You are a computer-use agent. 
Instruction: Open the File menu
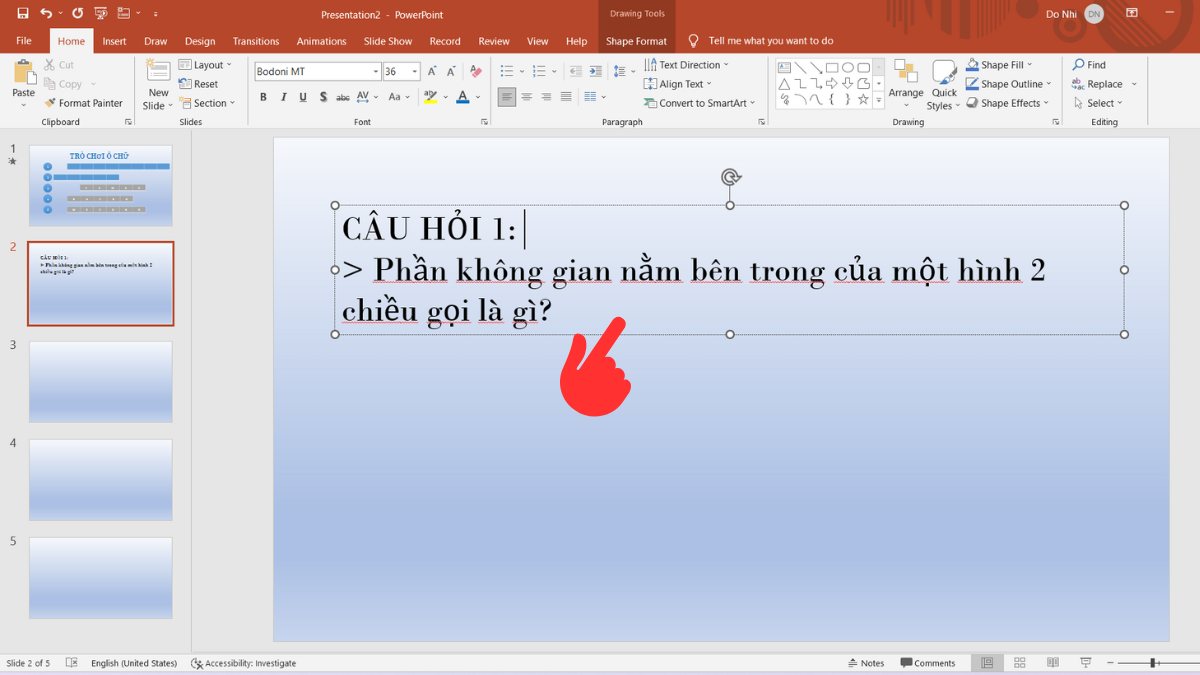click(x=24, y=41)
